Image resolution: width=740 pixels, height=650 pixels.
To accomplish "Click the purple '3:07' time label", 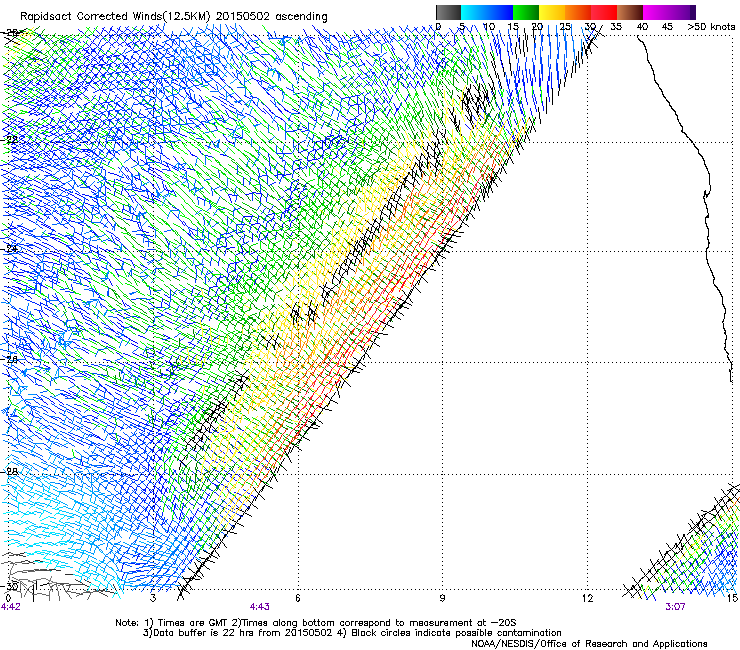I will pos(675,607).
